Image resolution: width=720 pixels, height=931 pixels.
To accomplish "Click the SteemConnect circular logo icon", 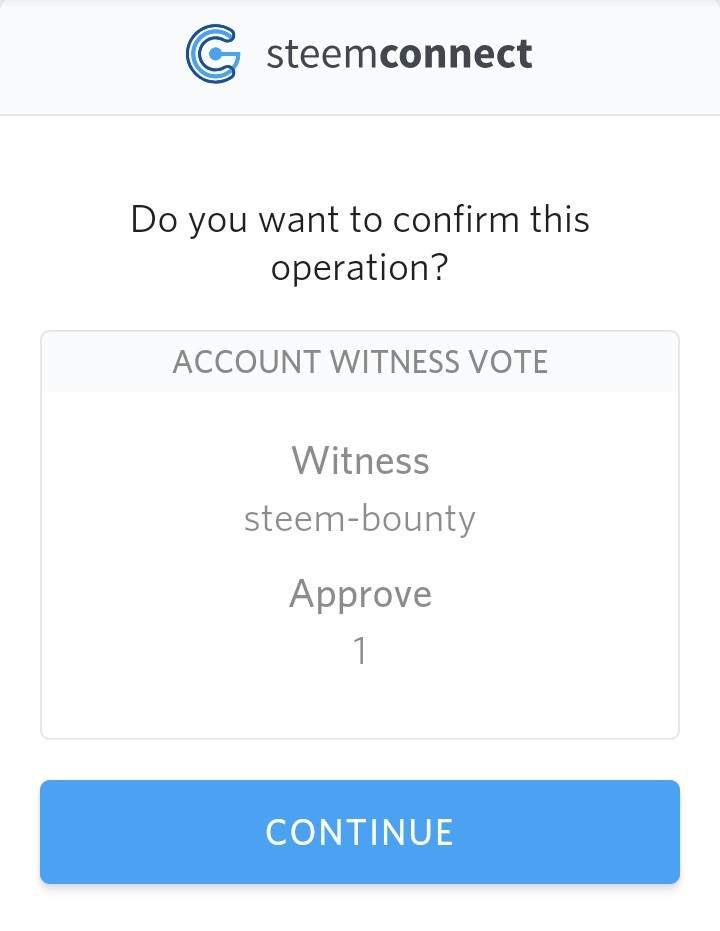I will coord(213,53).
